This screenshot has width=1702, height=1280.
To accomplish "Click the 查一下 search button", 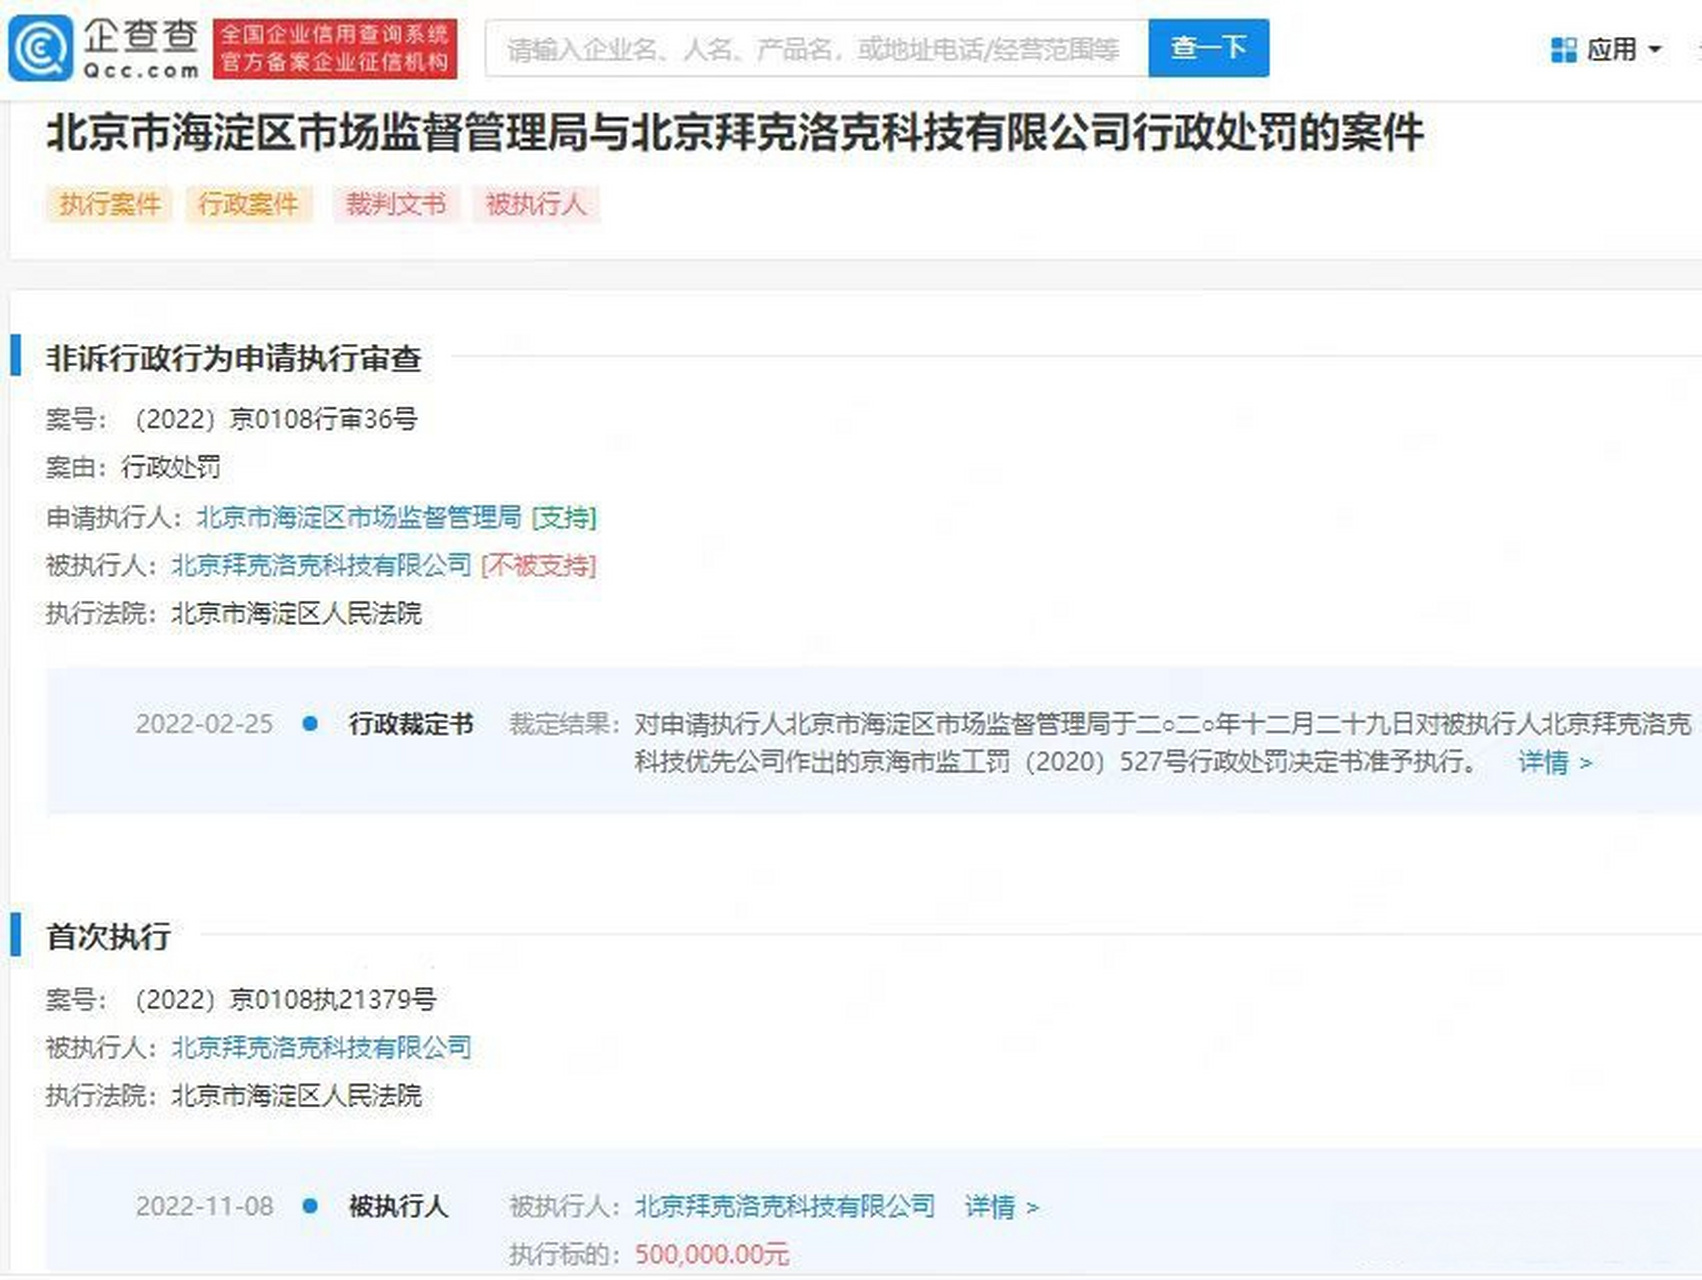I will click(1209, 48).
